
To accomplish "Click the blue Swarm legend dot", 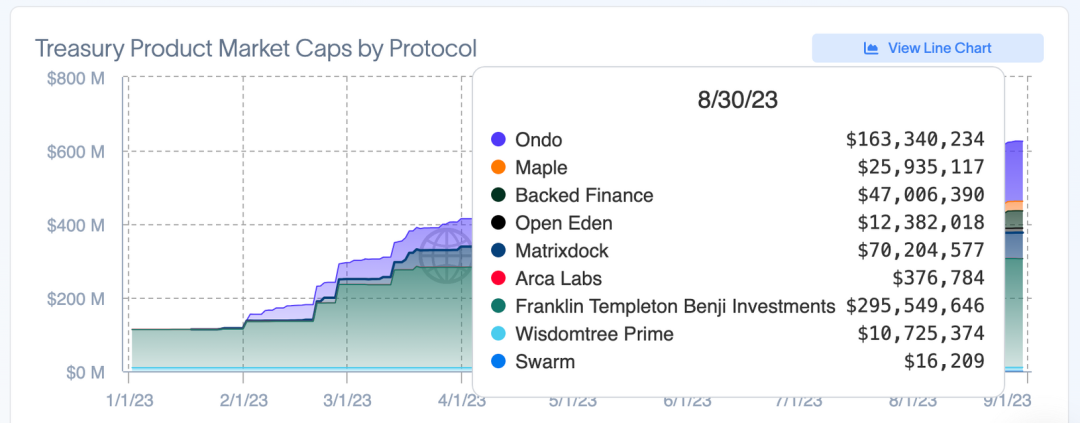I will pos(498,362).
